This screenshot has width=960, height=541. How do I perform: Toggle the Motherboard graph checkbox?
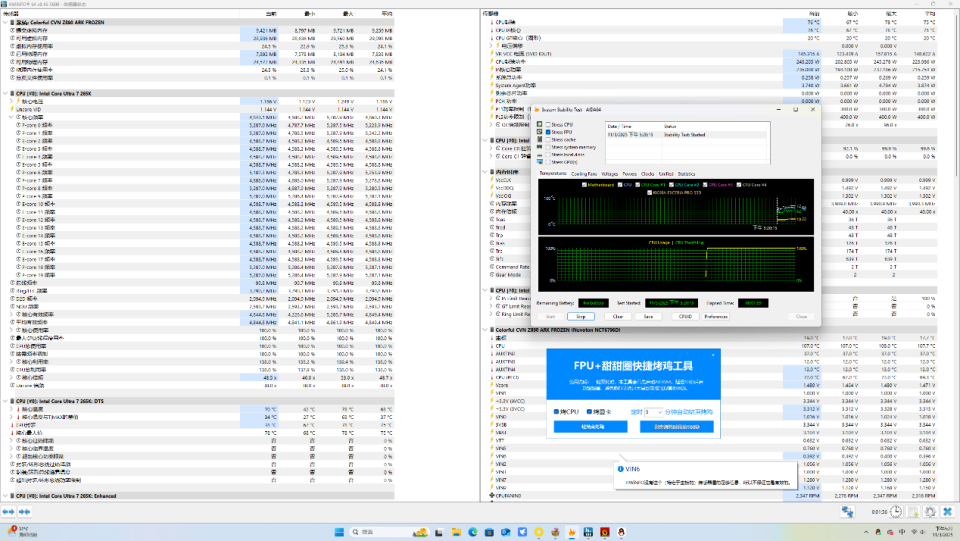tap(584, 184)
